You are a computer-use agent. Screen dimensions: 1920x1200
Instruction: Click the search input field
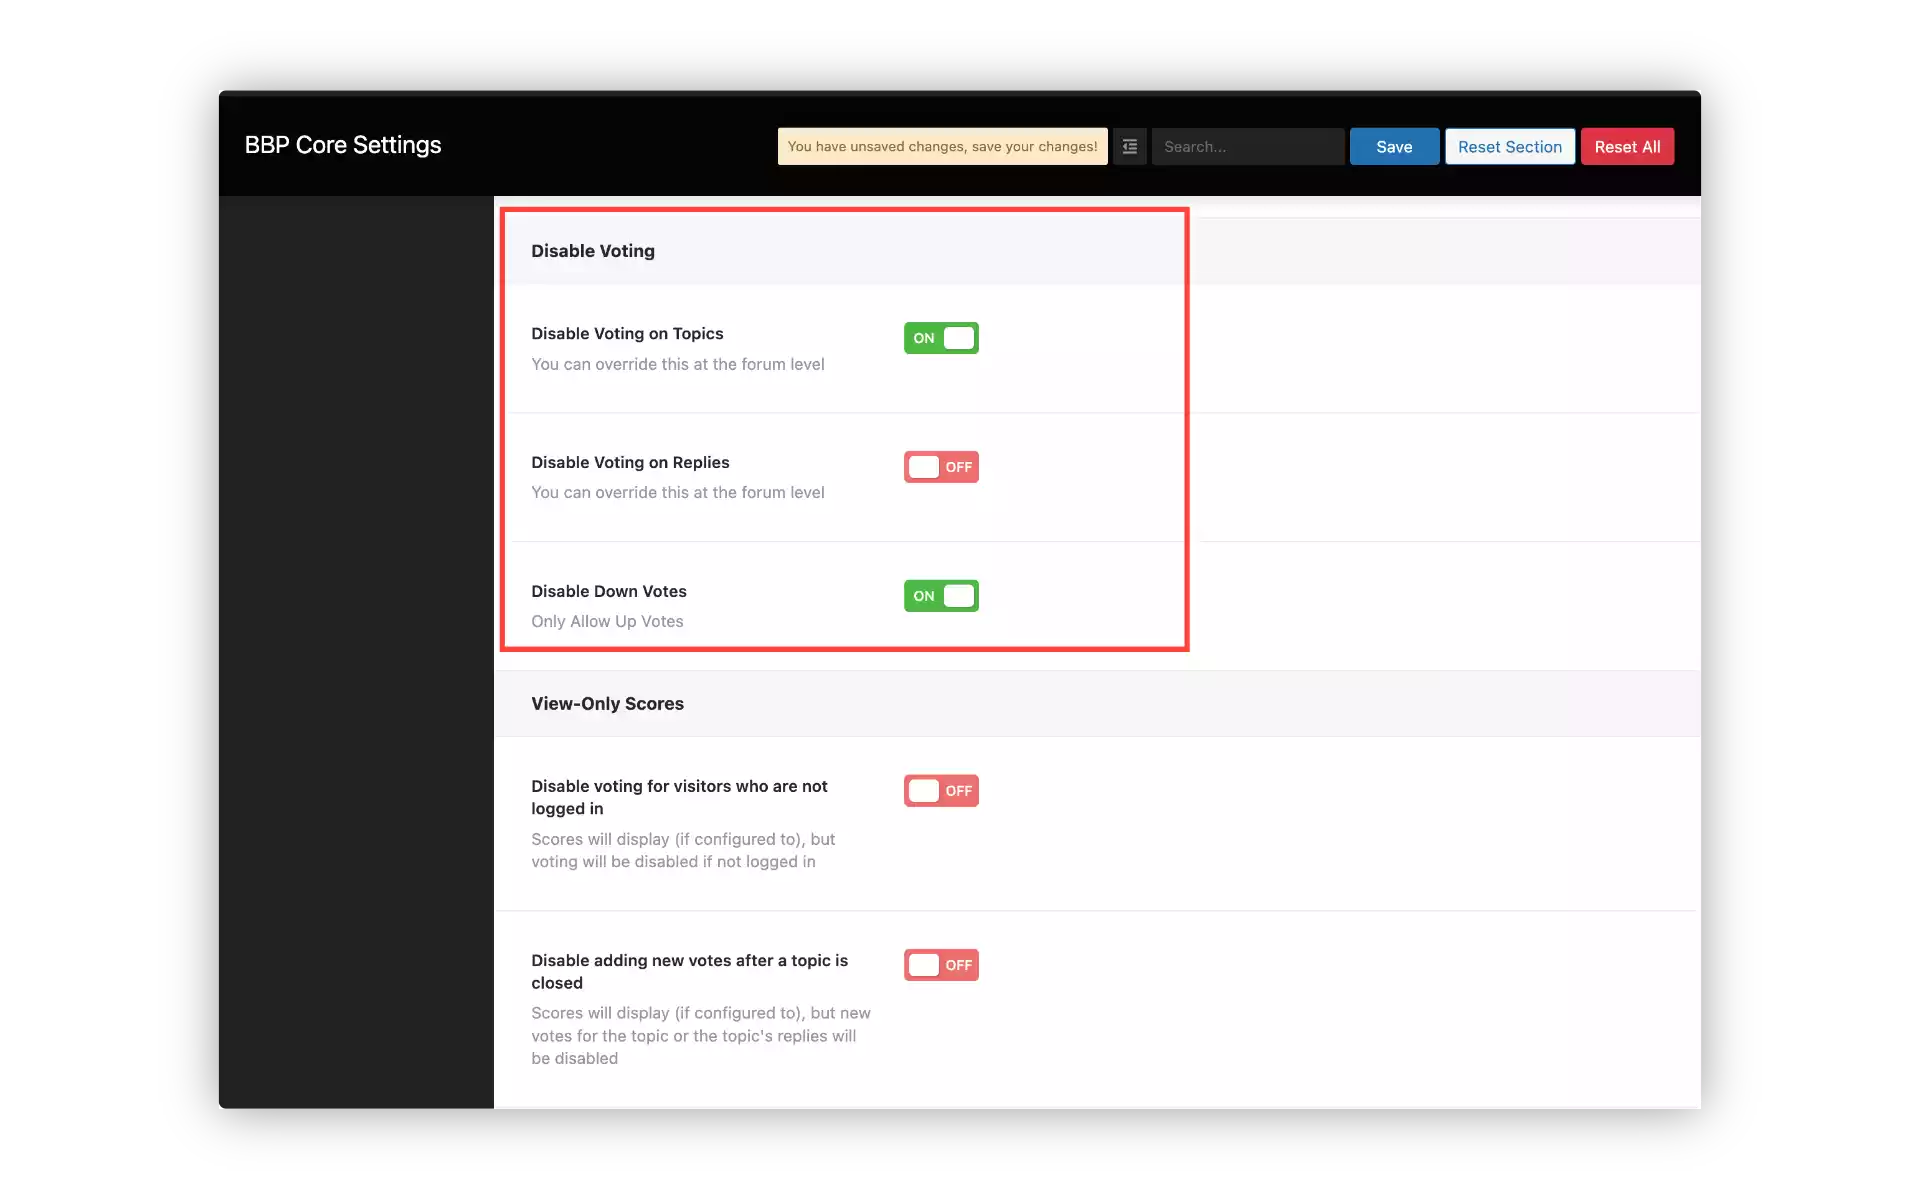(1243, 147)
